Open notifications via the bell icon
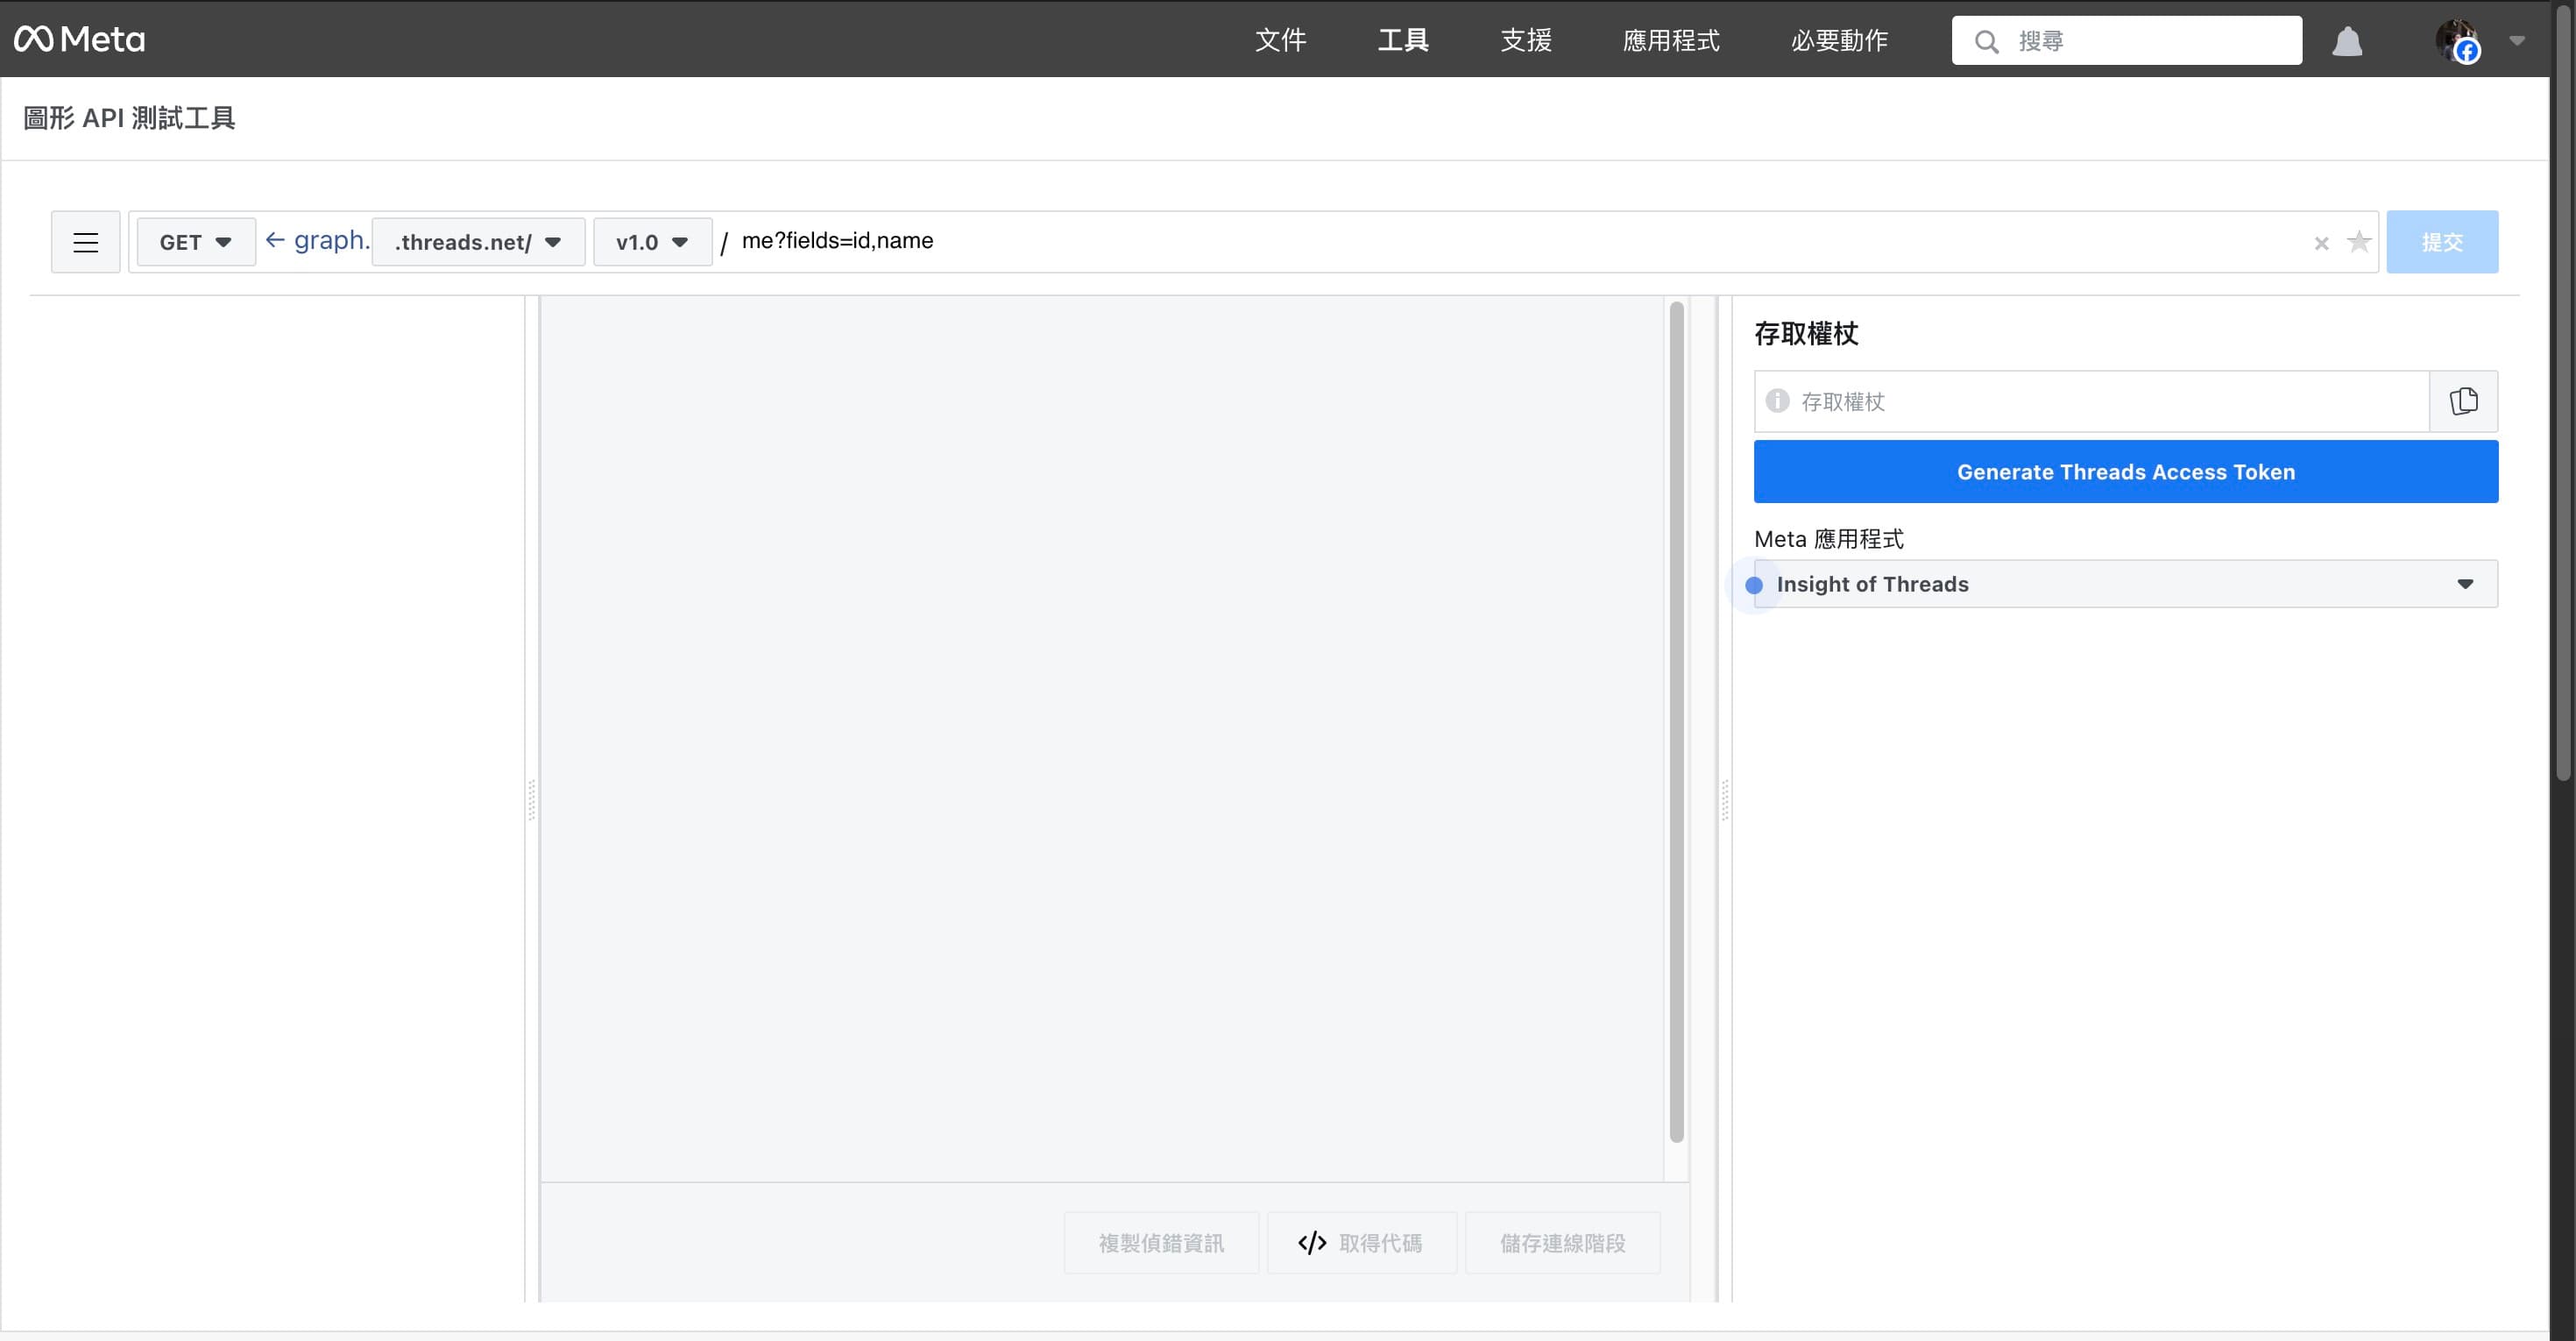The image size is (2576, 1341). (x=2348, y=40)
